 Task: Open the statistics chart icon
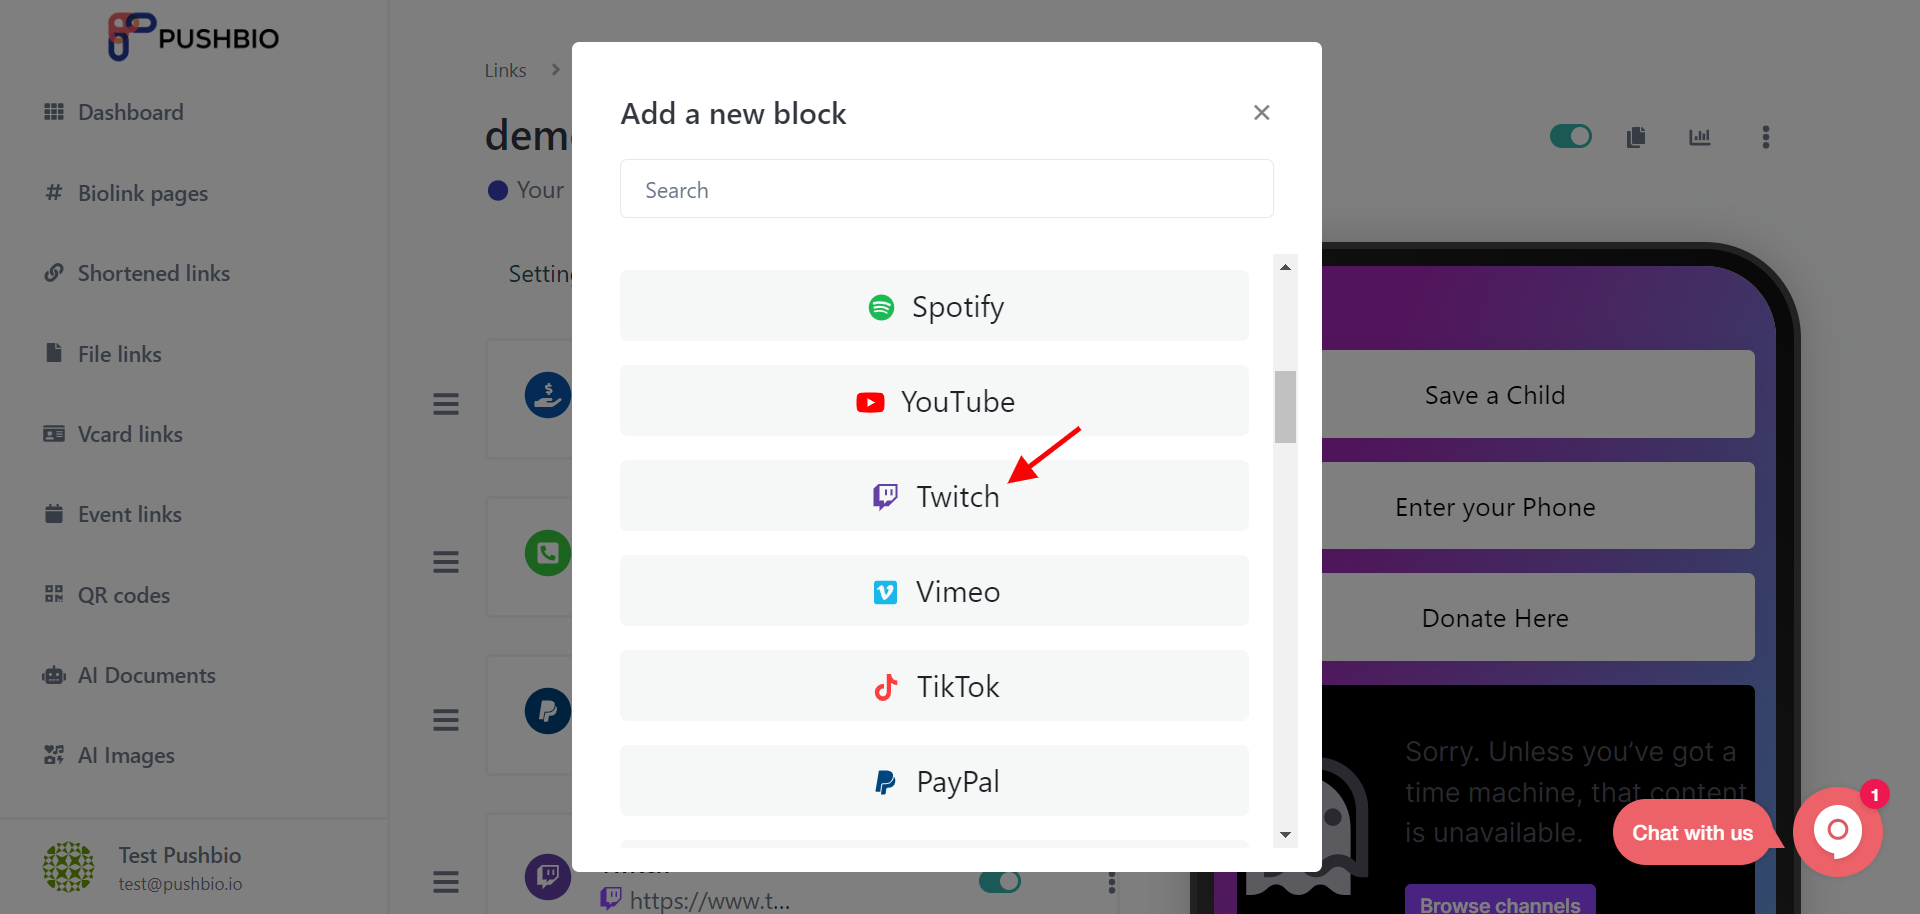click(1700, 137)
